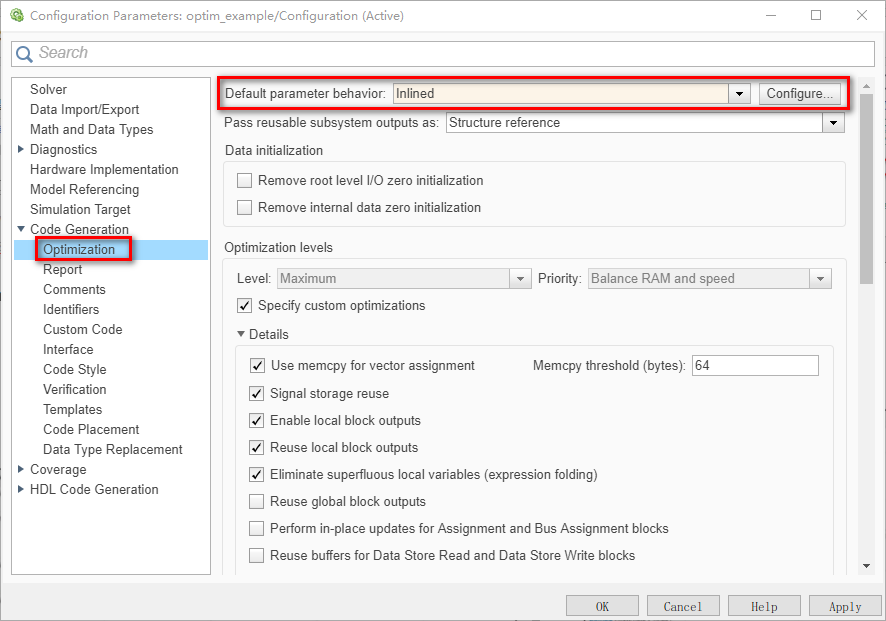Open the Data Import/Export pane
The height and width of the screenshot is (621, 886).
click(x=84, y=110)
